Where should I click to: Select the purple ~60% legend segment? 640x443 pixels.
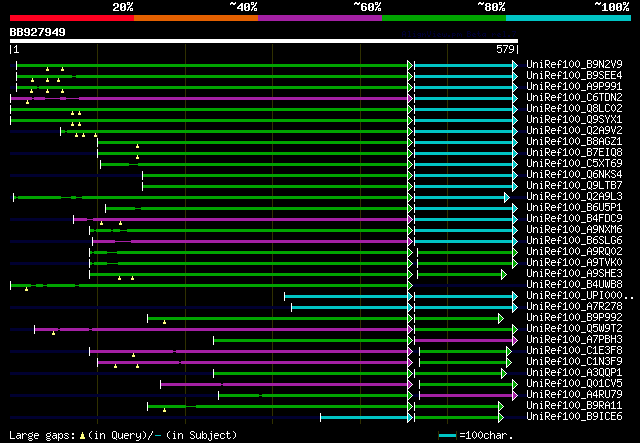[320, 18]
